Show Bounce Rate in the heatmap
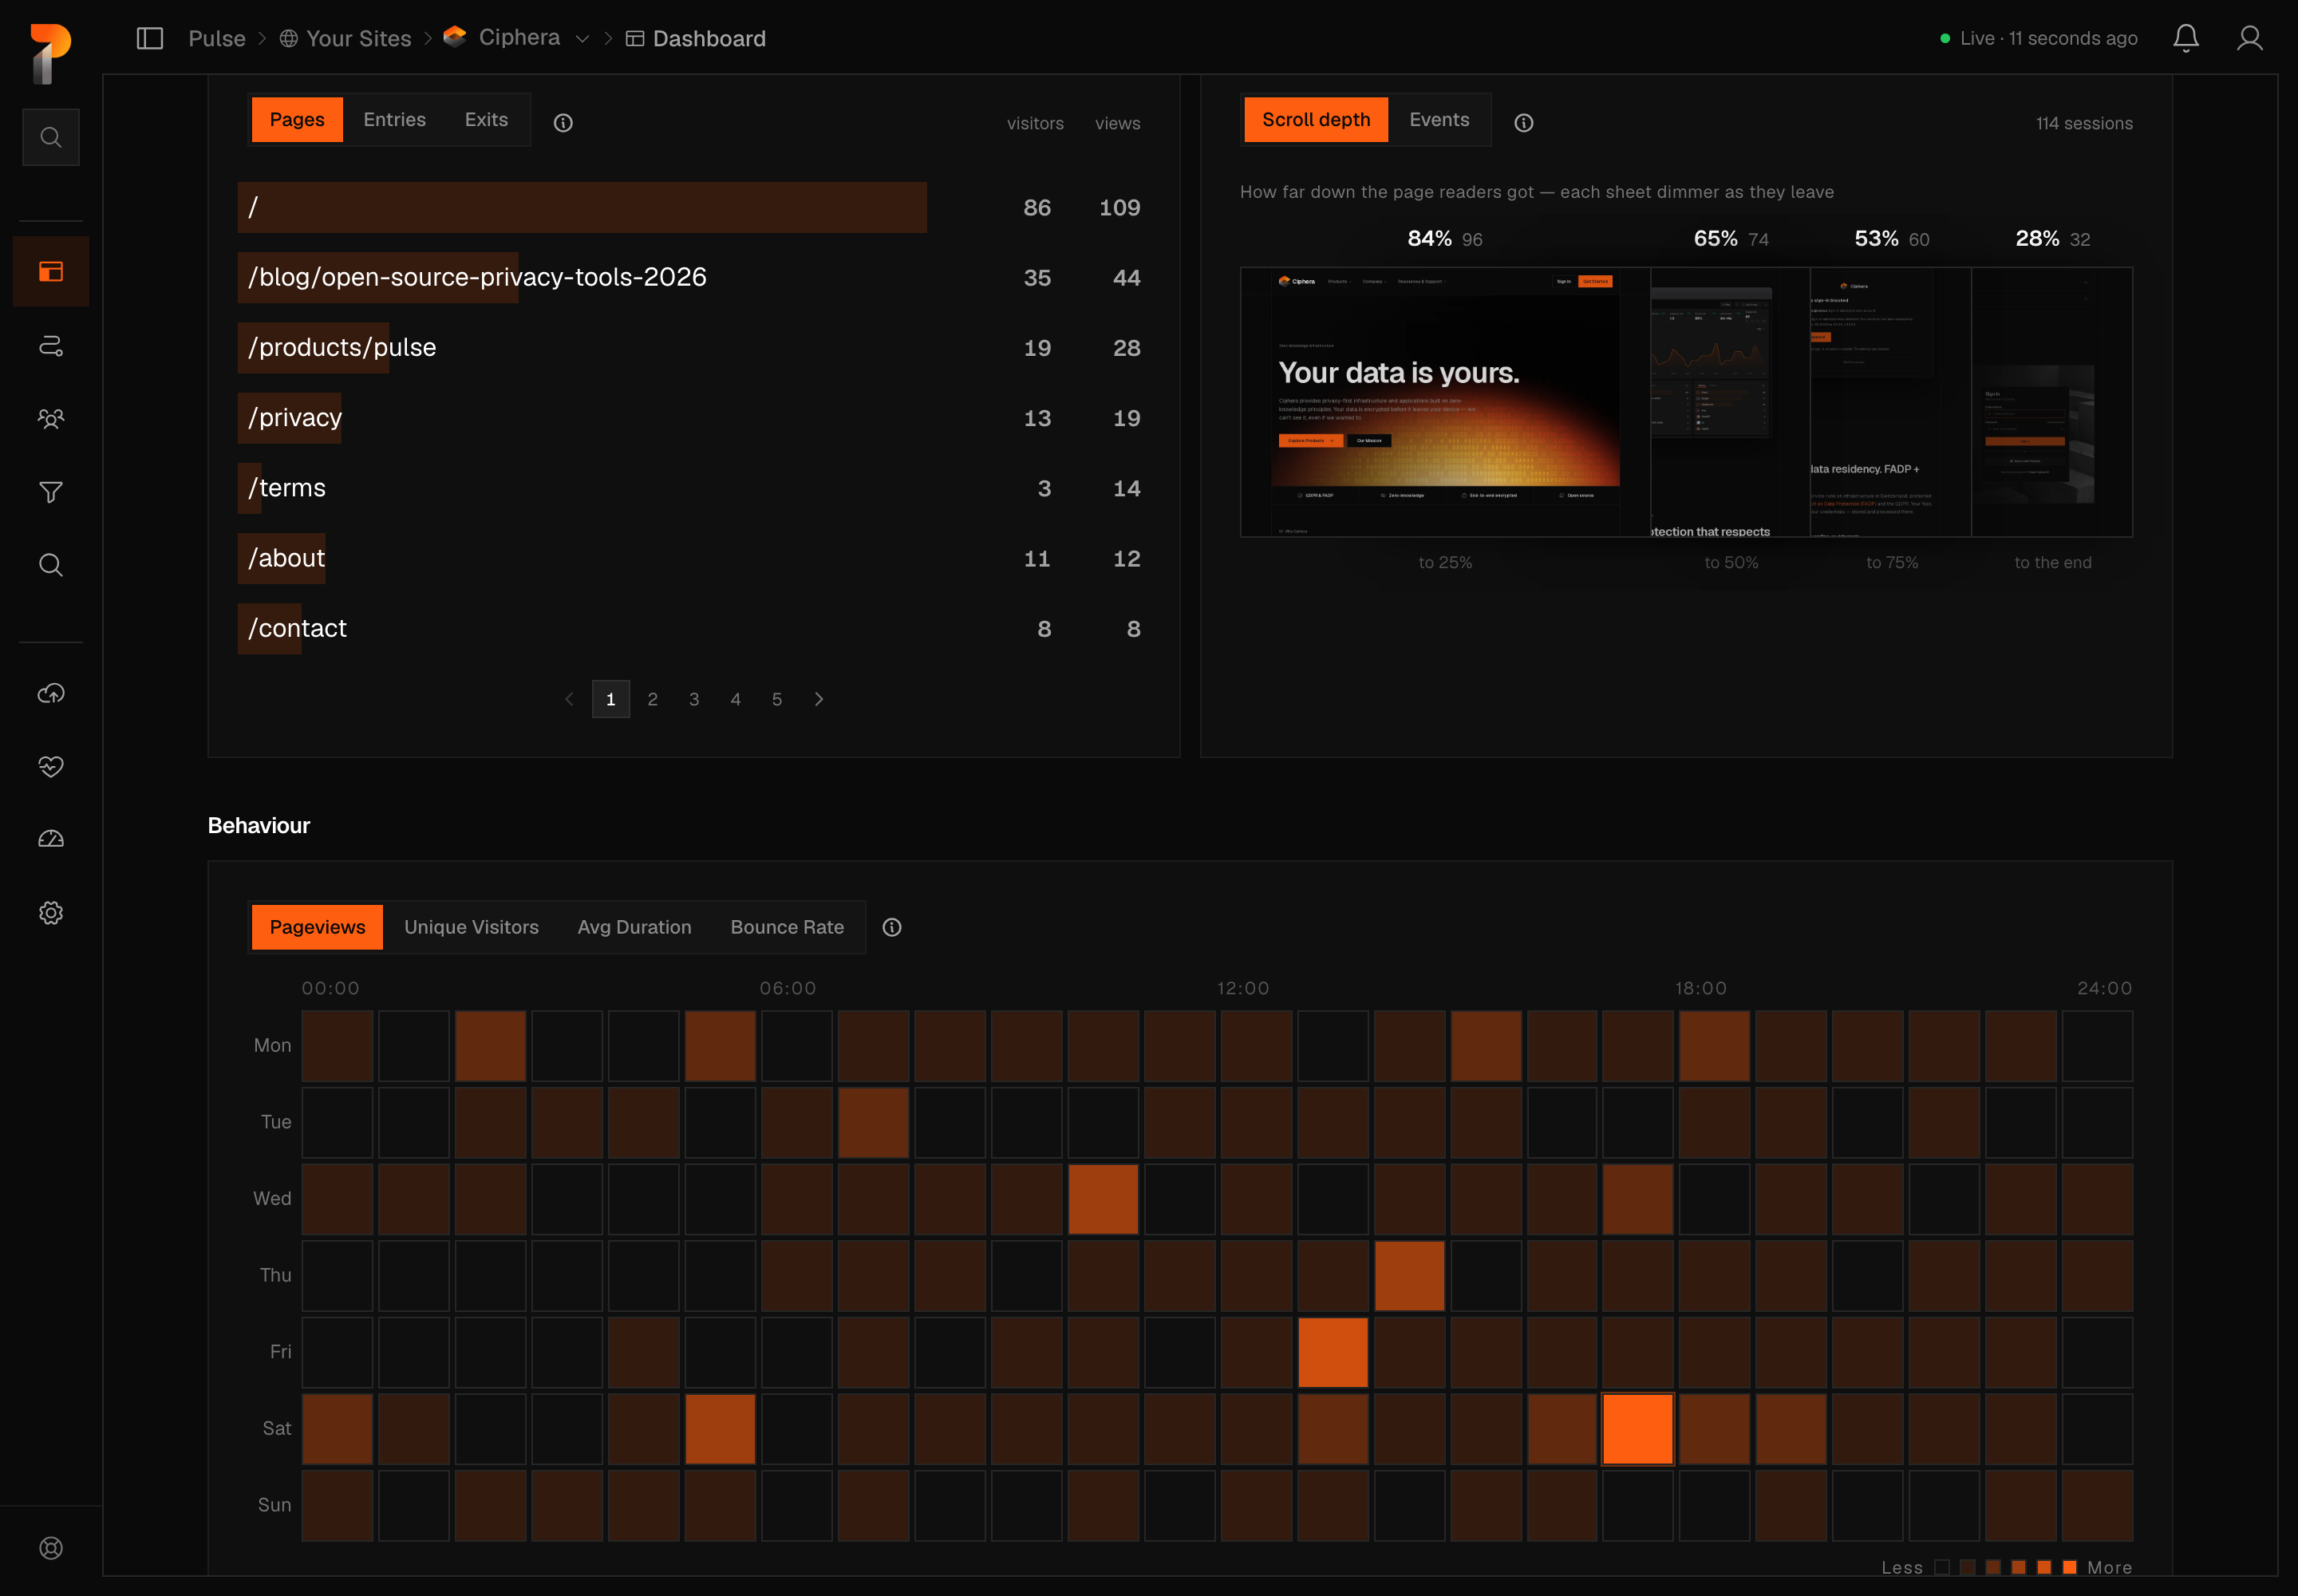The image size is (2298, 1596). (x=787, y=927)
